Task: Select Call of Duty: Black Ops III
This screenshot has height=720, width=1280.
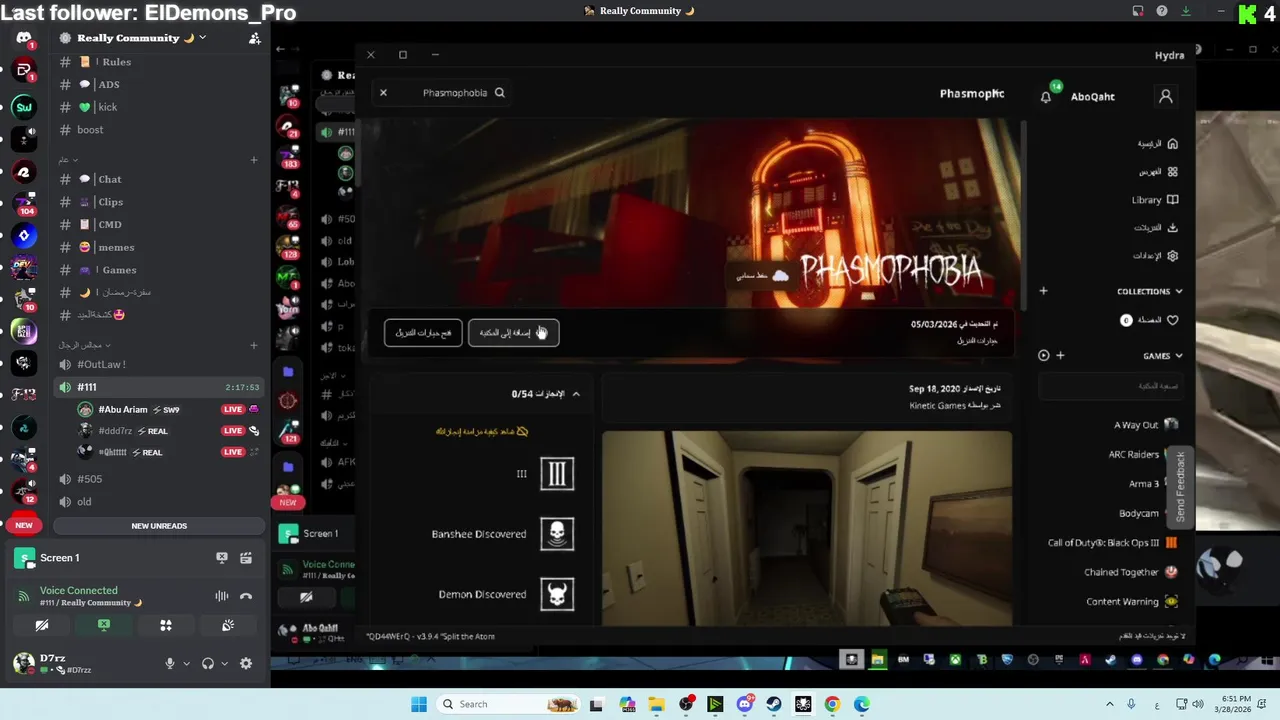Action: pos(1112,543)
